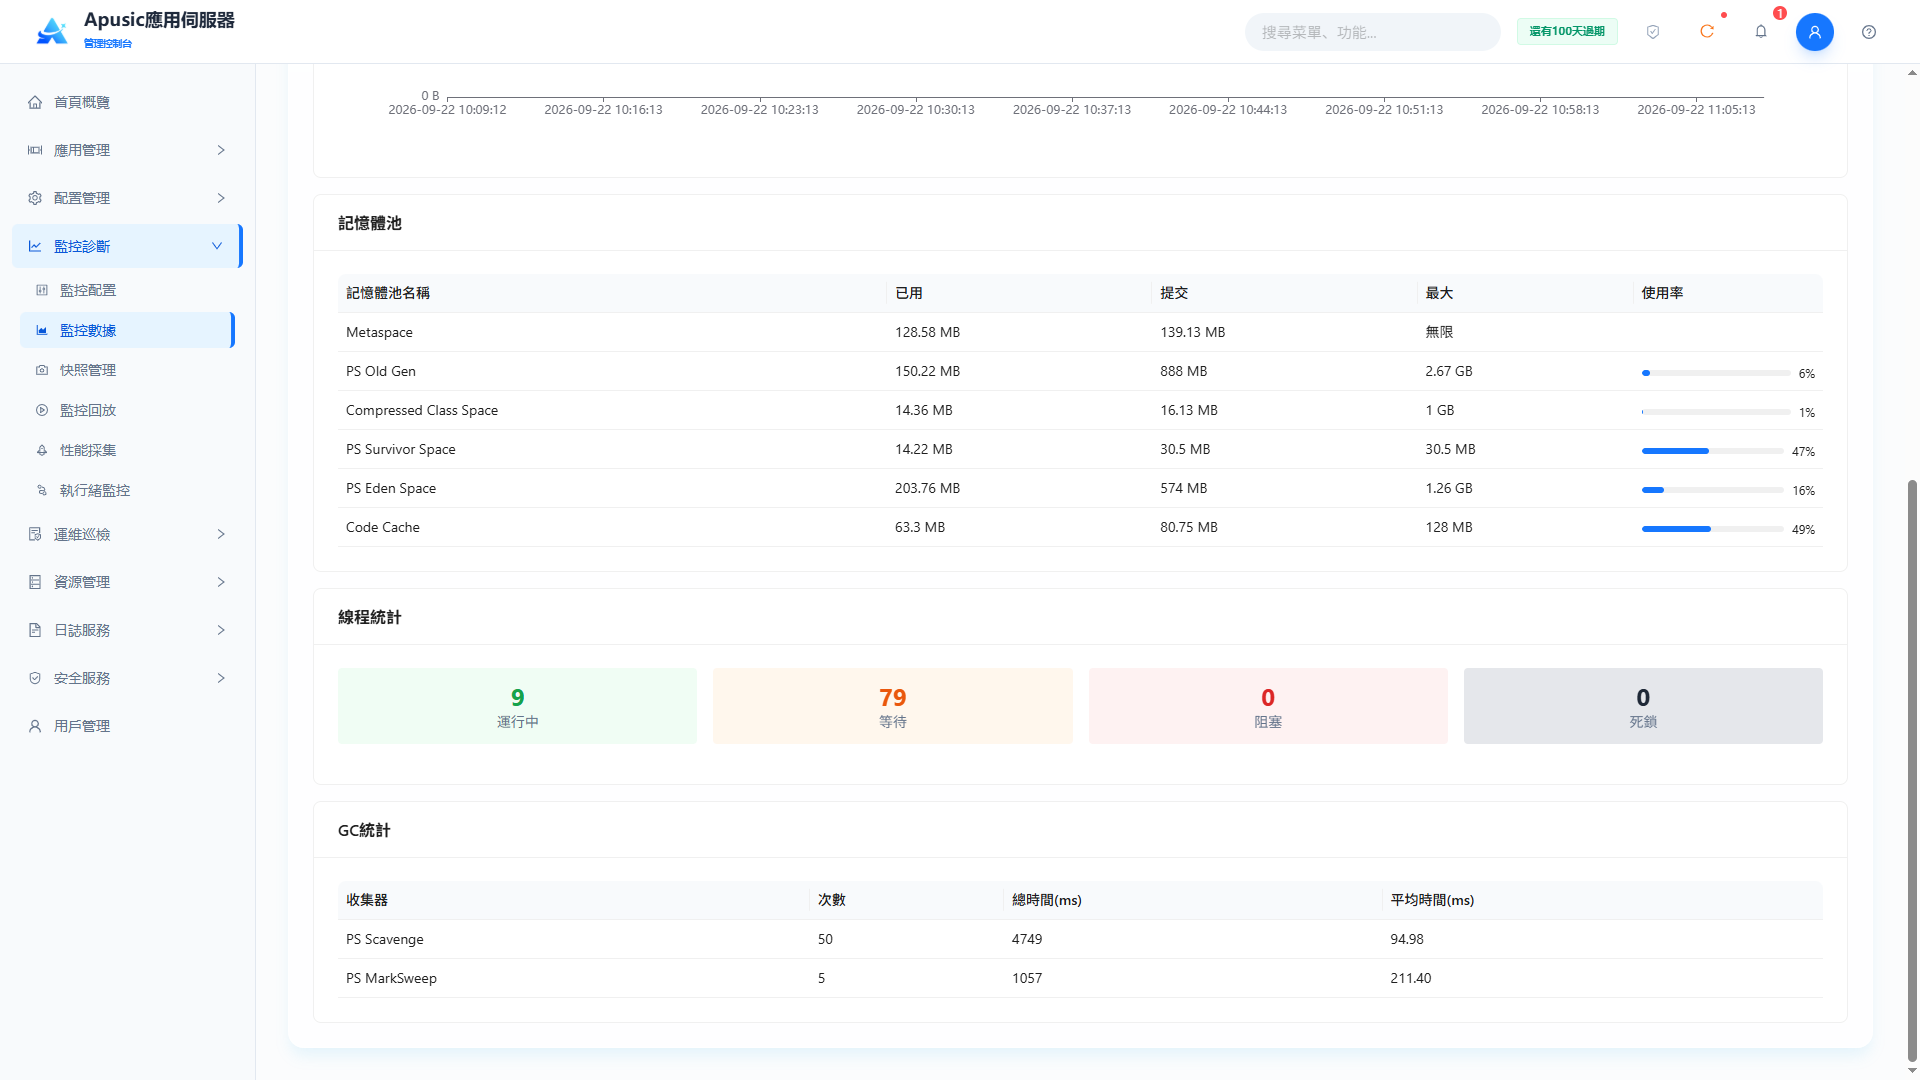Click the 性能採集 icon
1920x1080 pixels.
click(42, 450)
